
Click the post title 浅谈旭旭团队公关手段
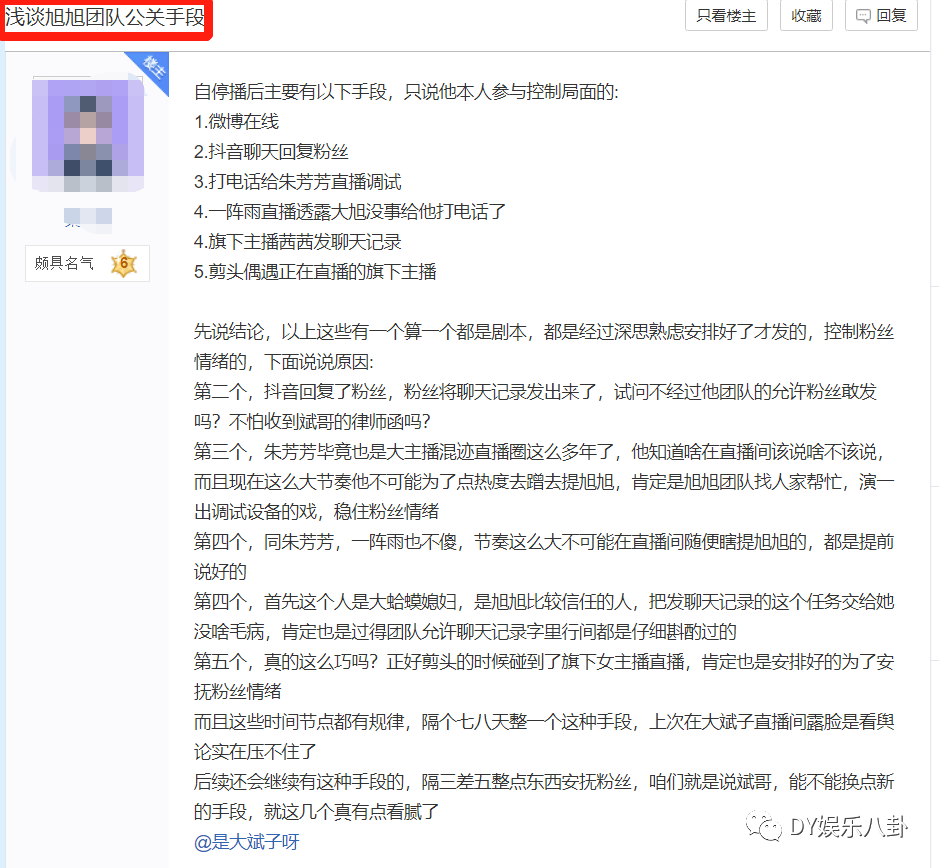click(105, 17)
